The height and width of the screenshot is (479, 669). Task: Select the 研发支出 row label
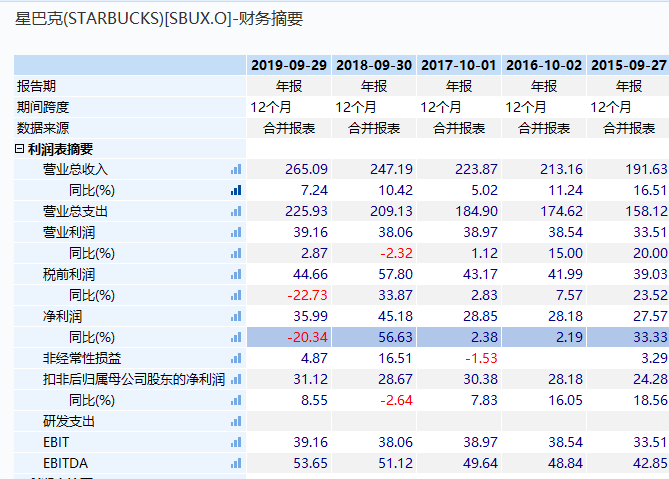pyautogui.click(x=69, y=421)
